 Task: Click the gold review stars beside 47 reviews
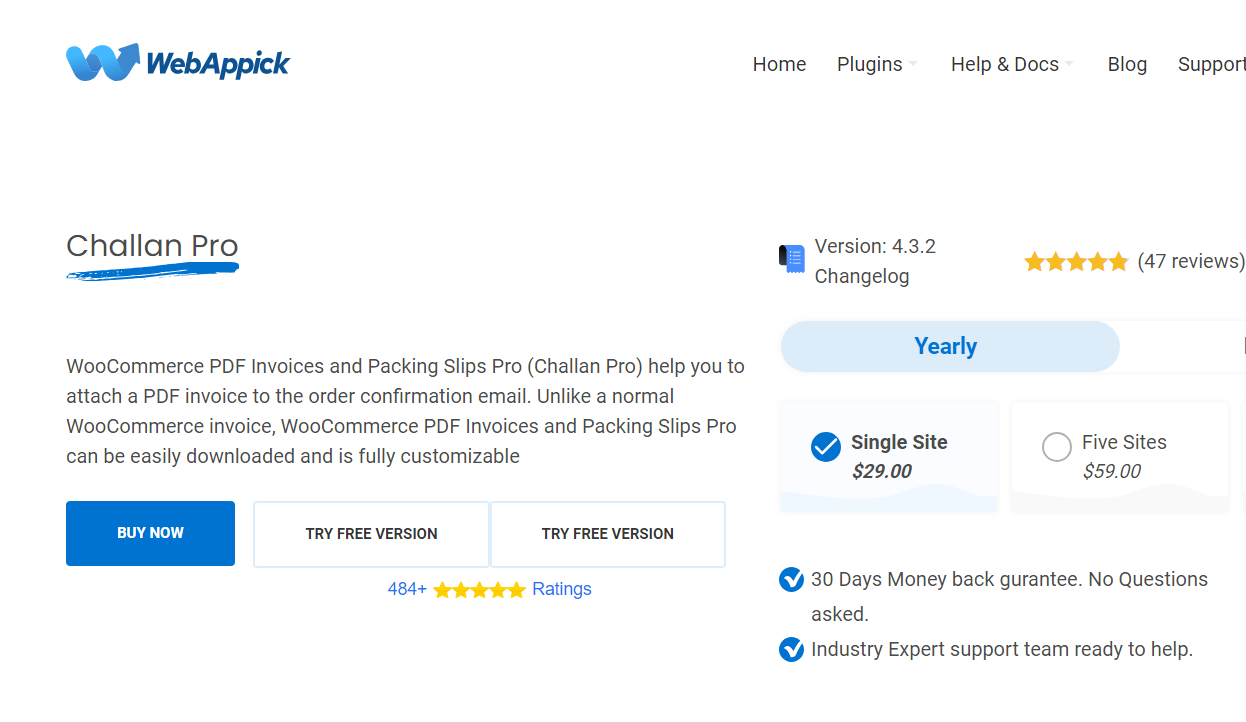pyautogui.click(x=1076, y=262)
